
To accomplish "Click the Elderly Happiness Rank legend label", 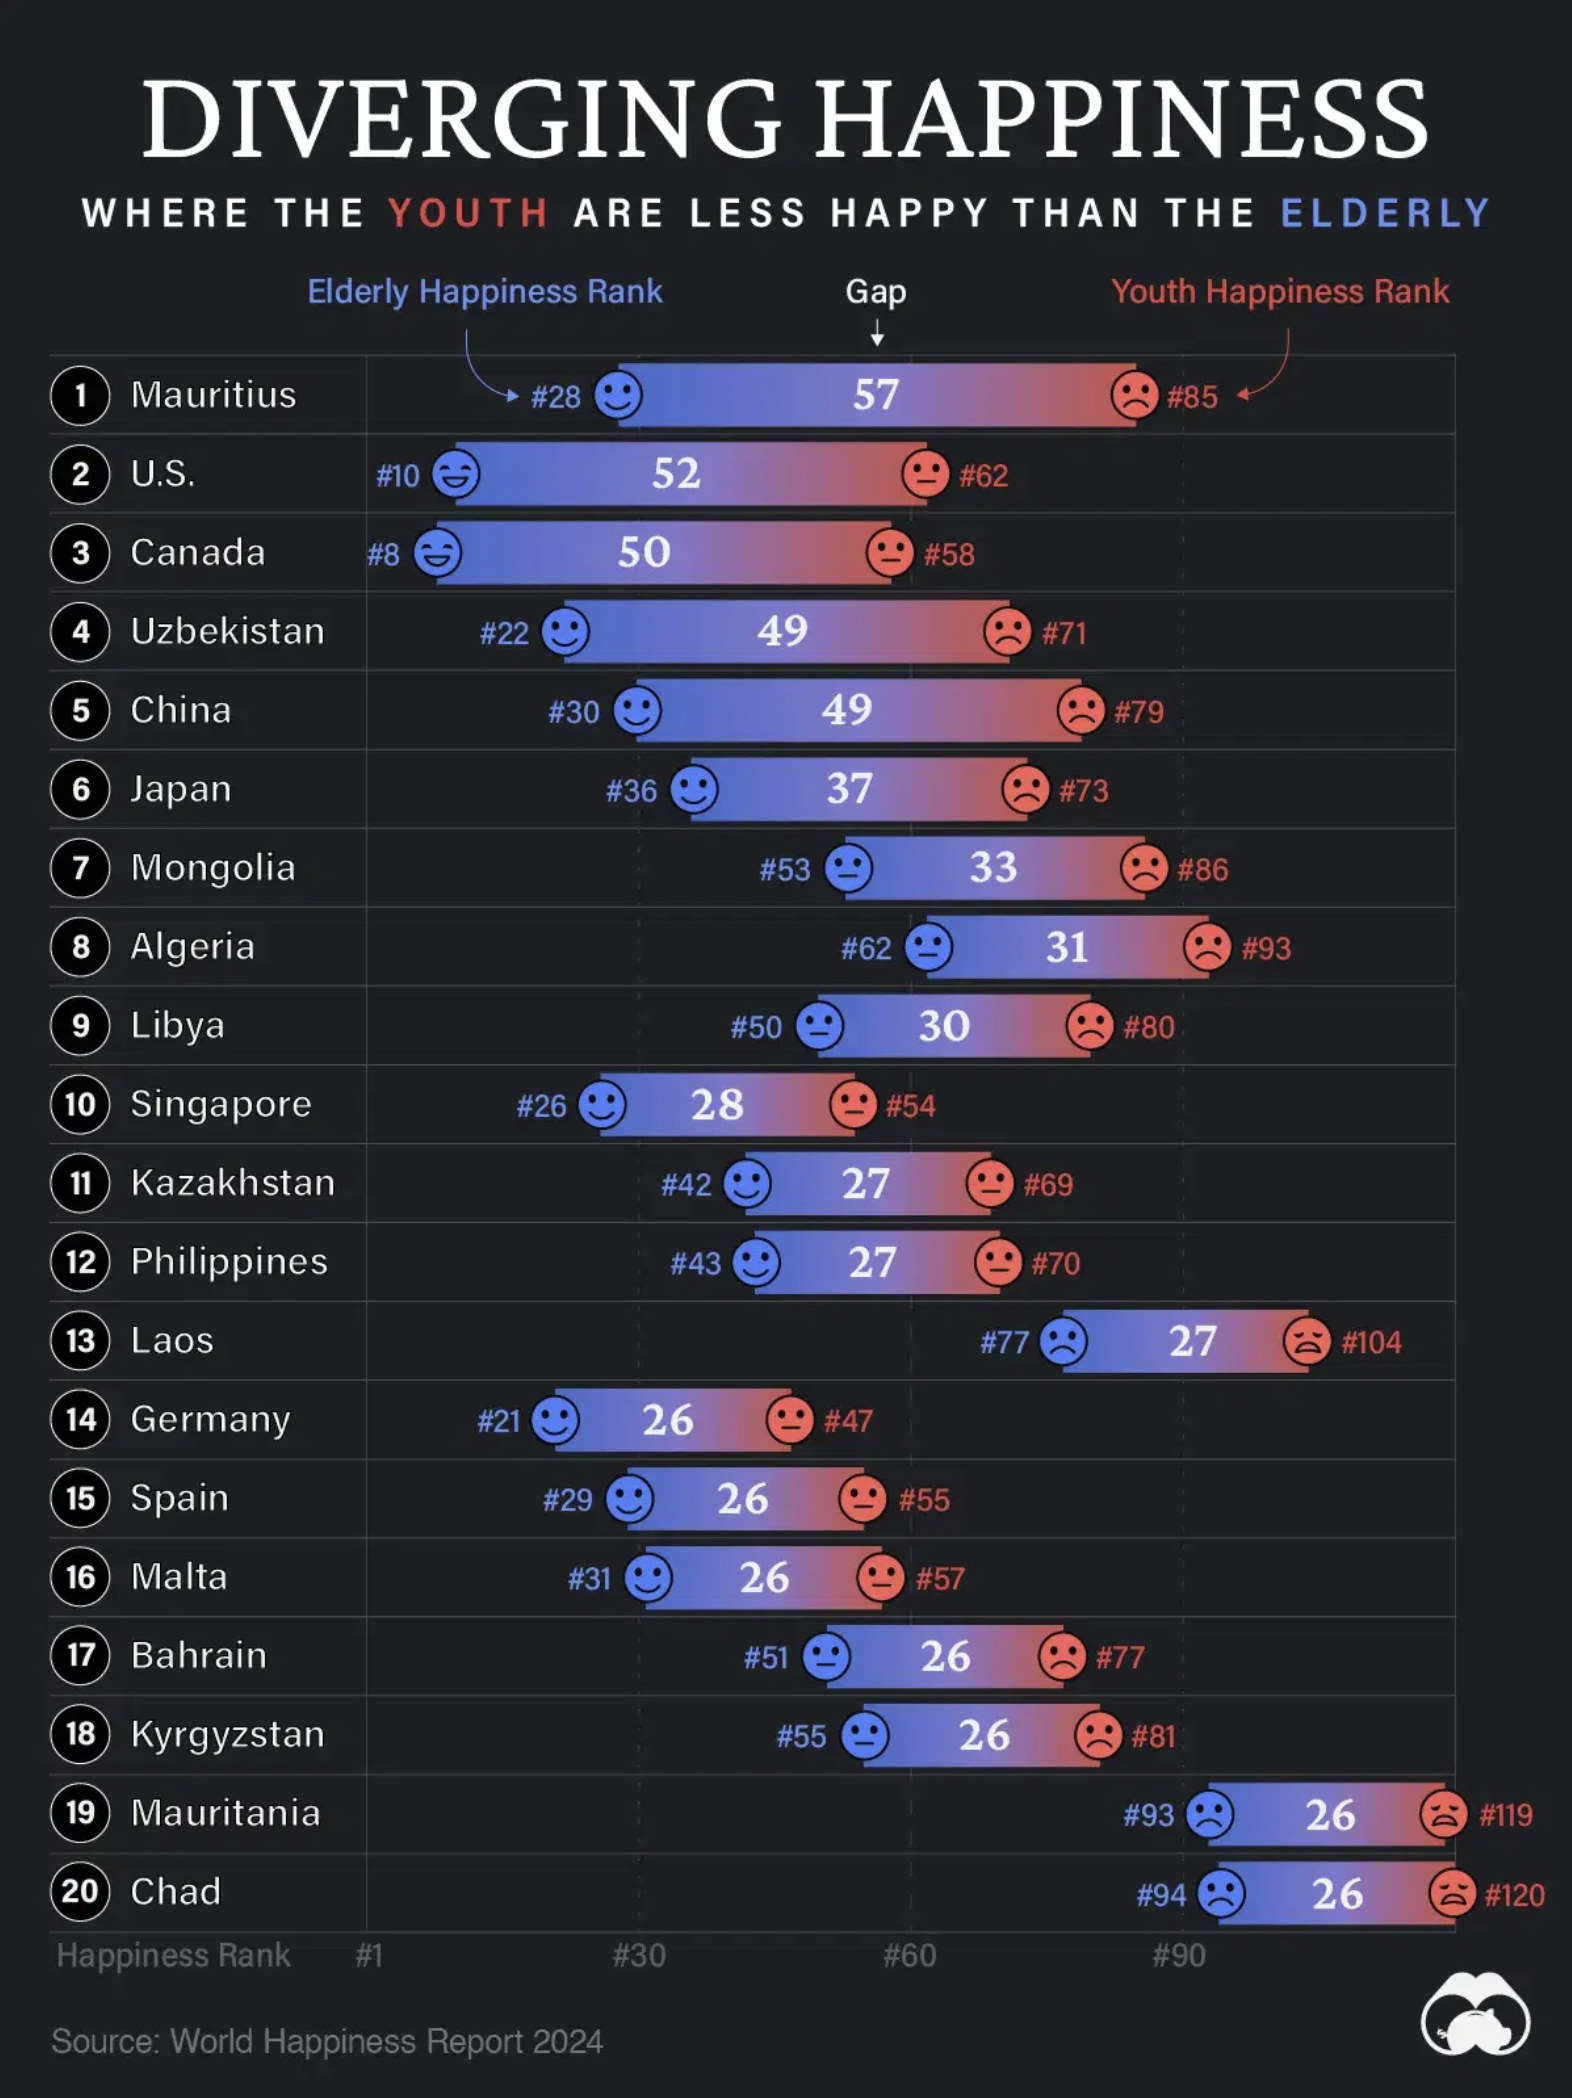I will tap(485, 291).
